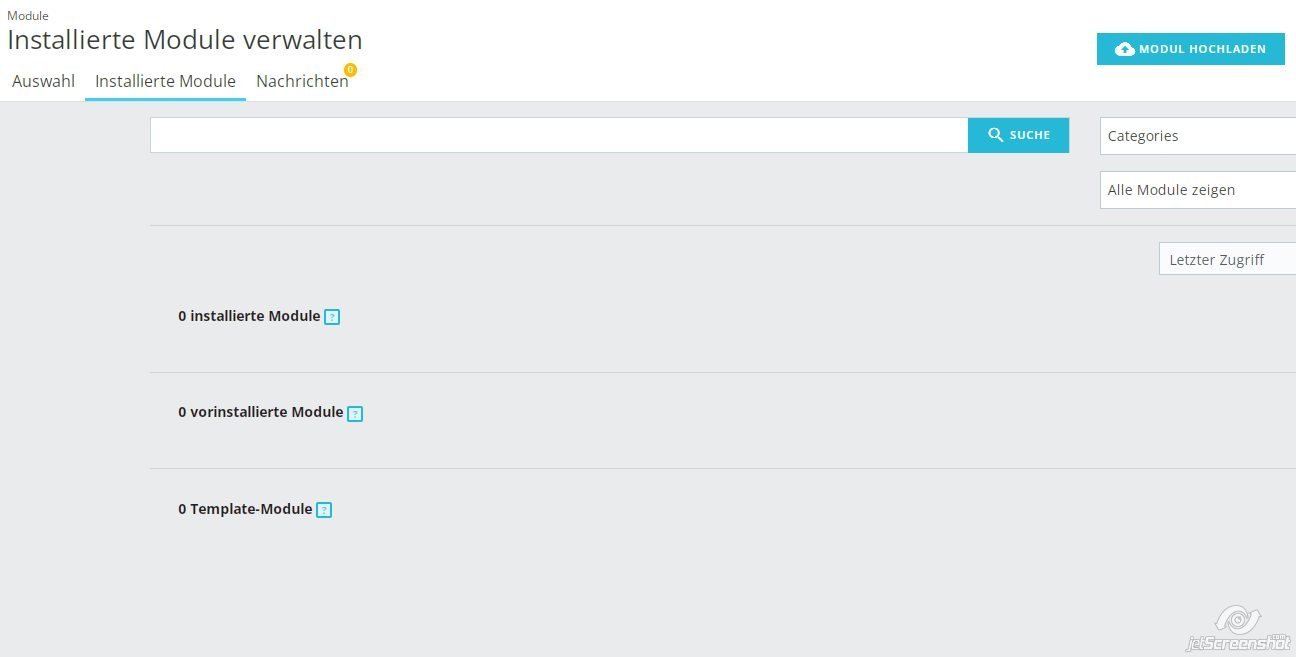Open the help icon beside "0 Template-Module"
1296x657 pixels.
(324, 510)
